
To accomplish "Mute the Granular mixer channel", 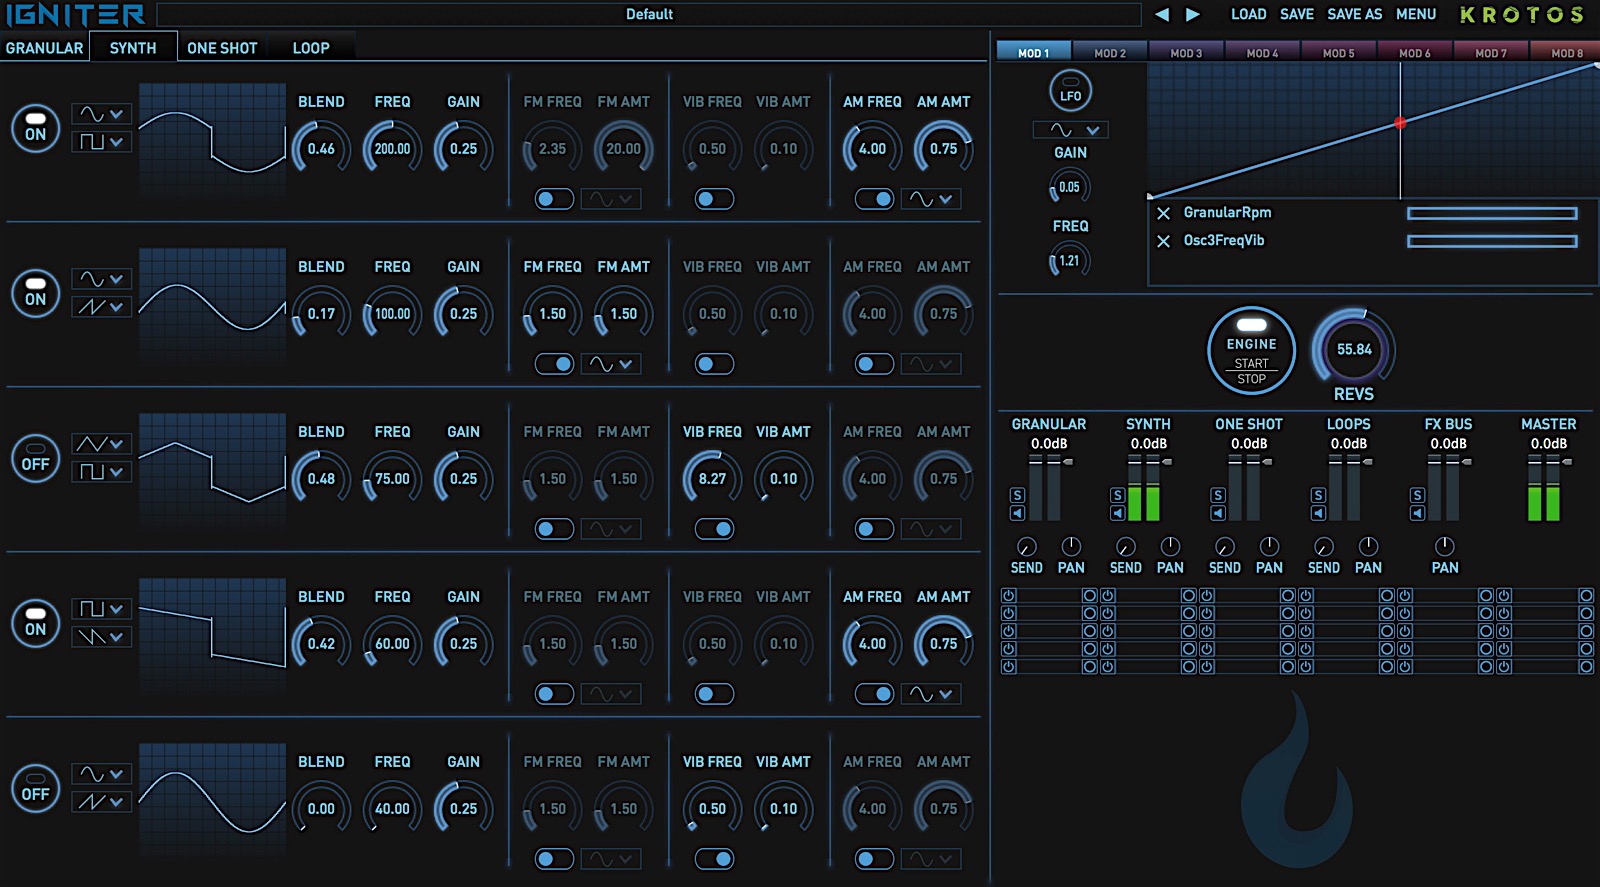I will 1017,513.
